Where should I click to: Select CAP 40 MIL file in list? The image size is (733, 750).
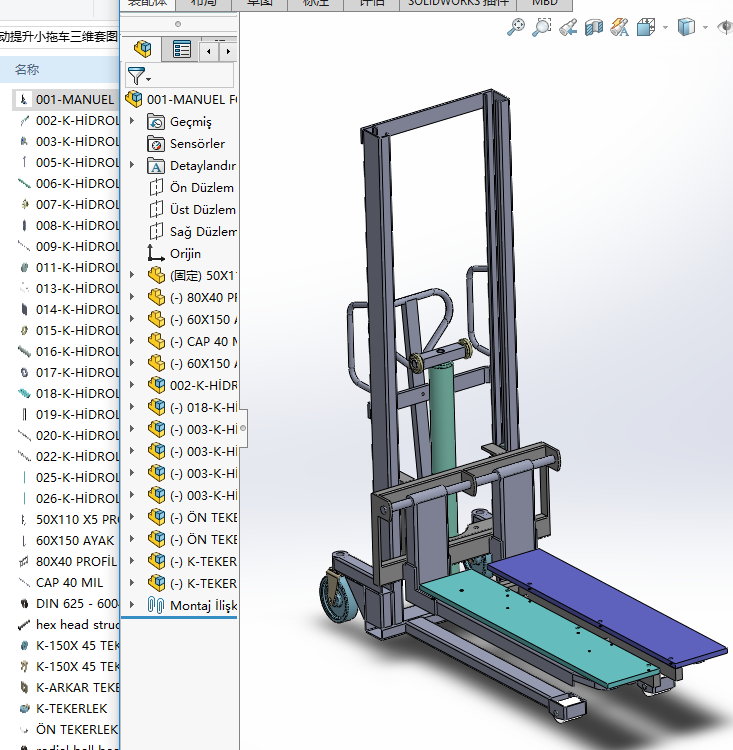(x=69, y=582)
